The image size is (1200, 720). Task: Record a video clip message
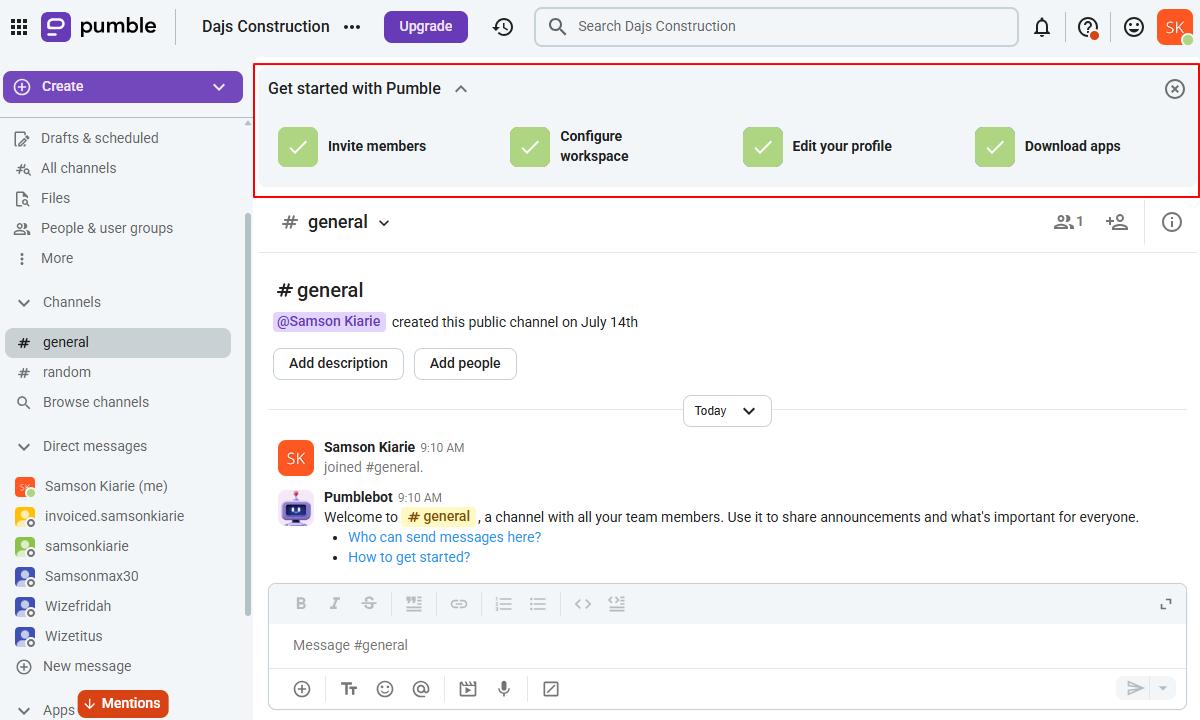pos(468,688)
